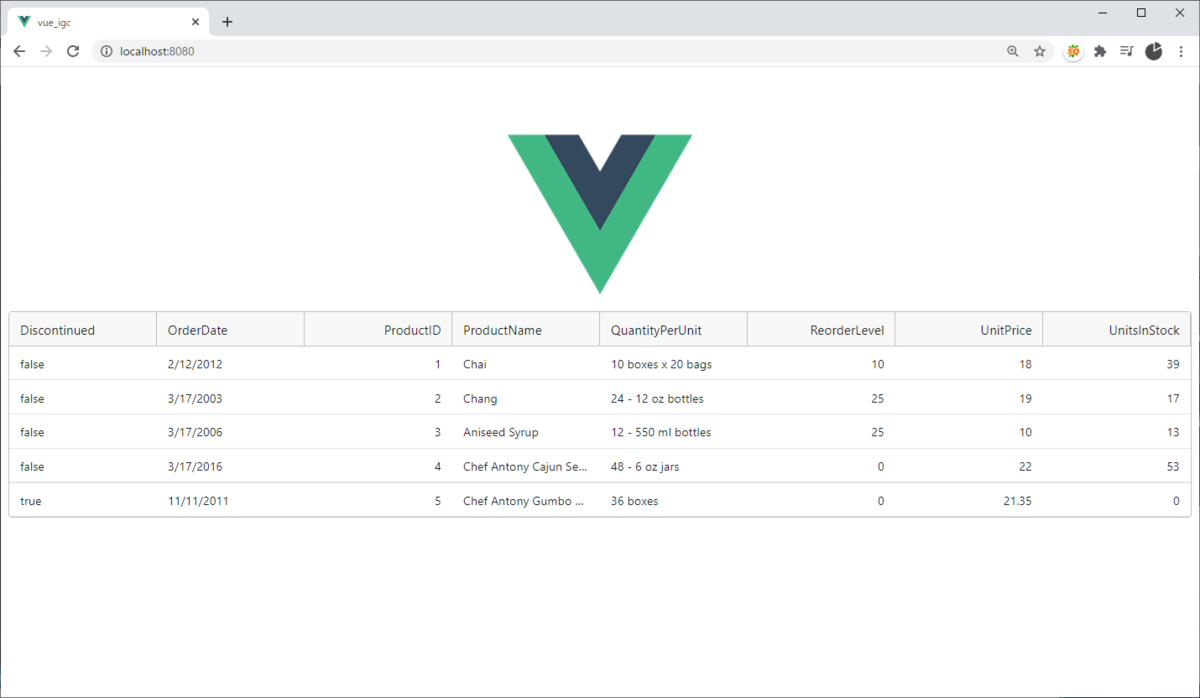Sort by QuantityPerUnit column header
Image resolution: width=1200 pixels, height=698 pixels.
674,330
